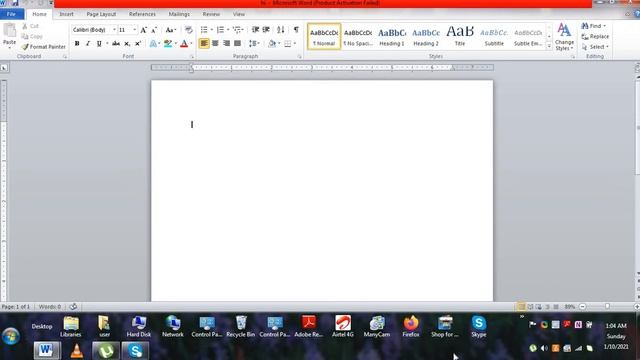Grow the font size

143,30
